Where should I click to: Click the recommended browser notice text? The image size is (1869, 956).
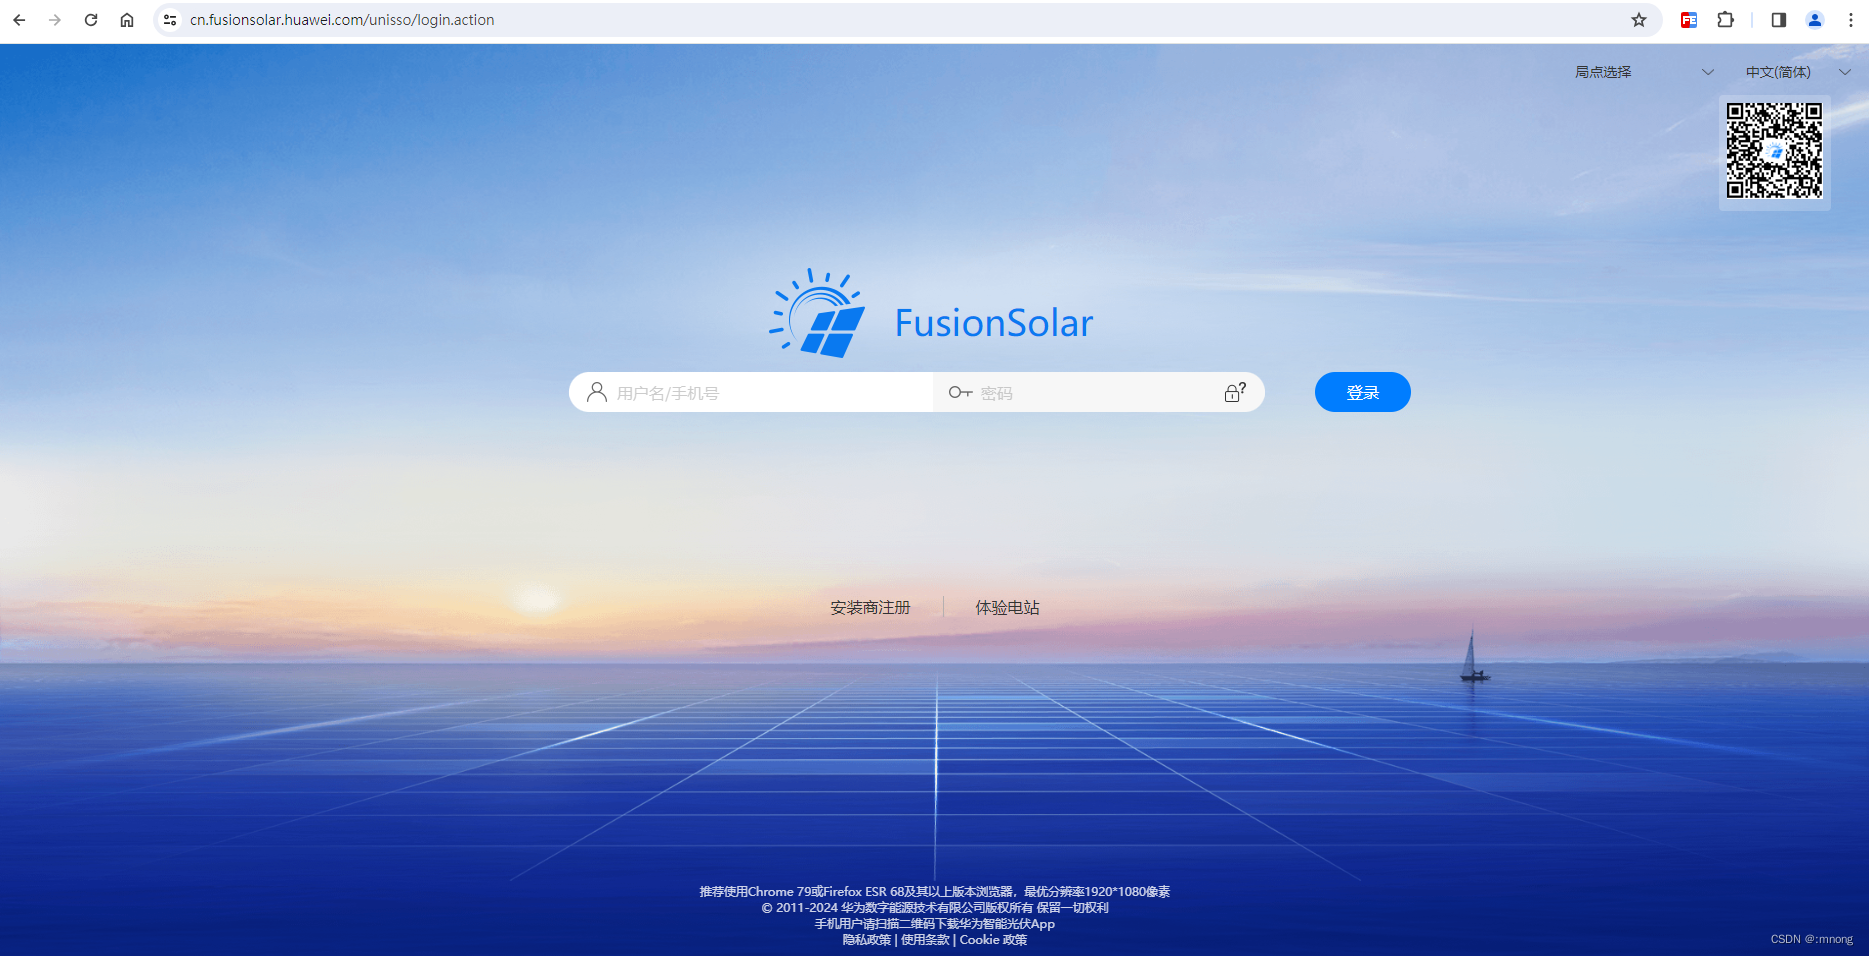point(934,892)
